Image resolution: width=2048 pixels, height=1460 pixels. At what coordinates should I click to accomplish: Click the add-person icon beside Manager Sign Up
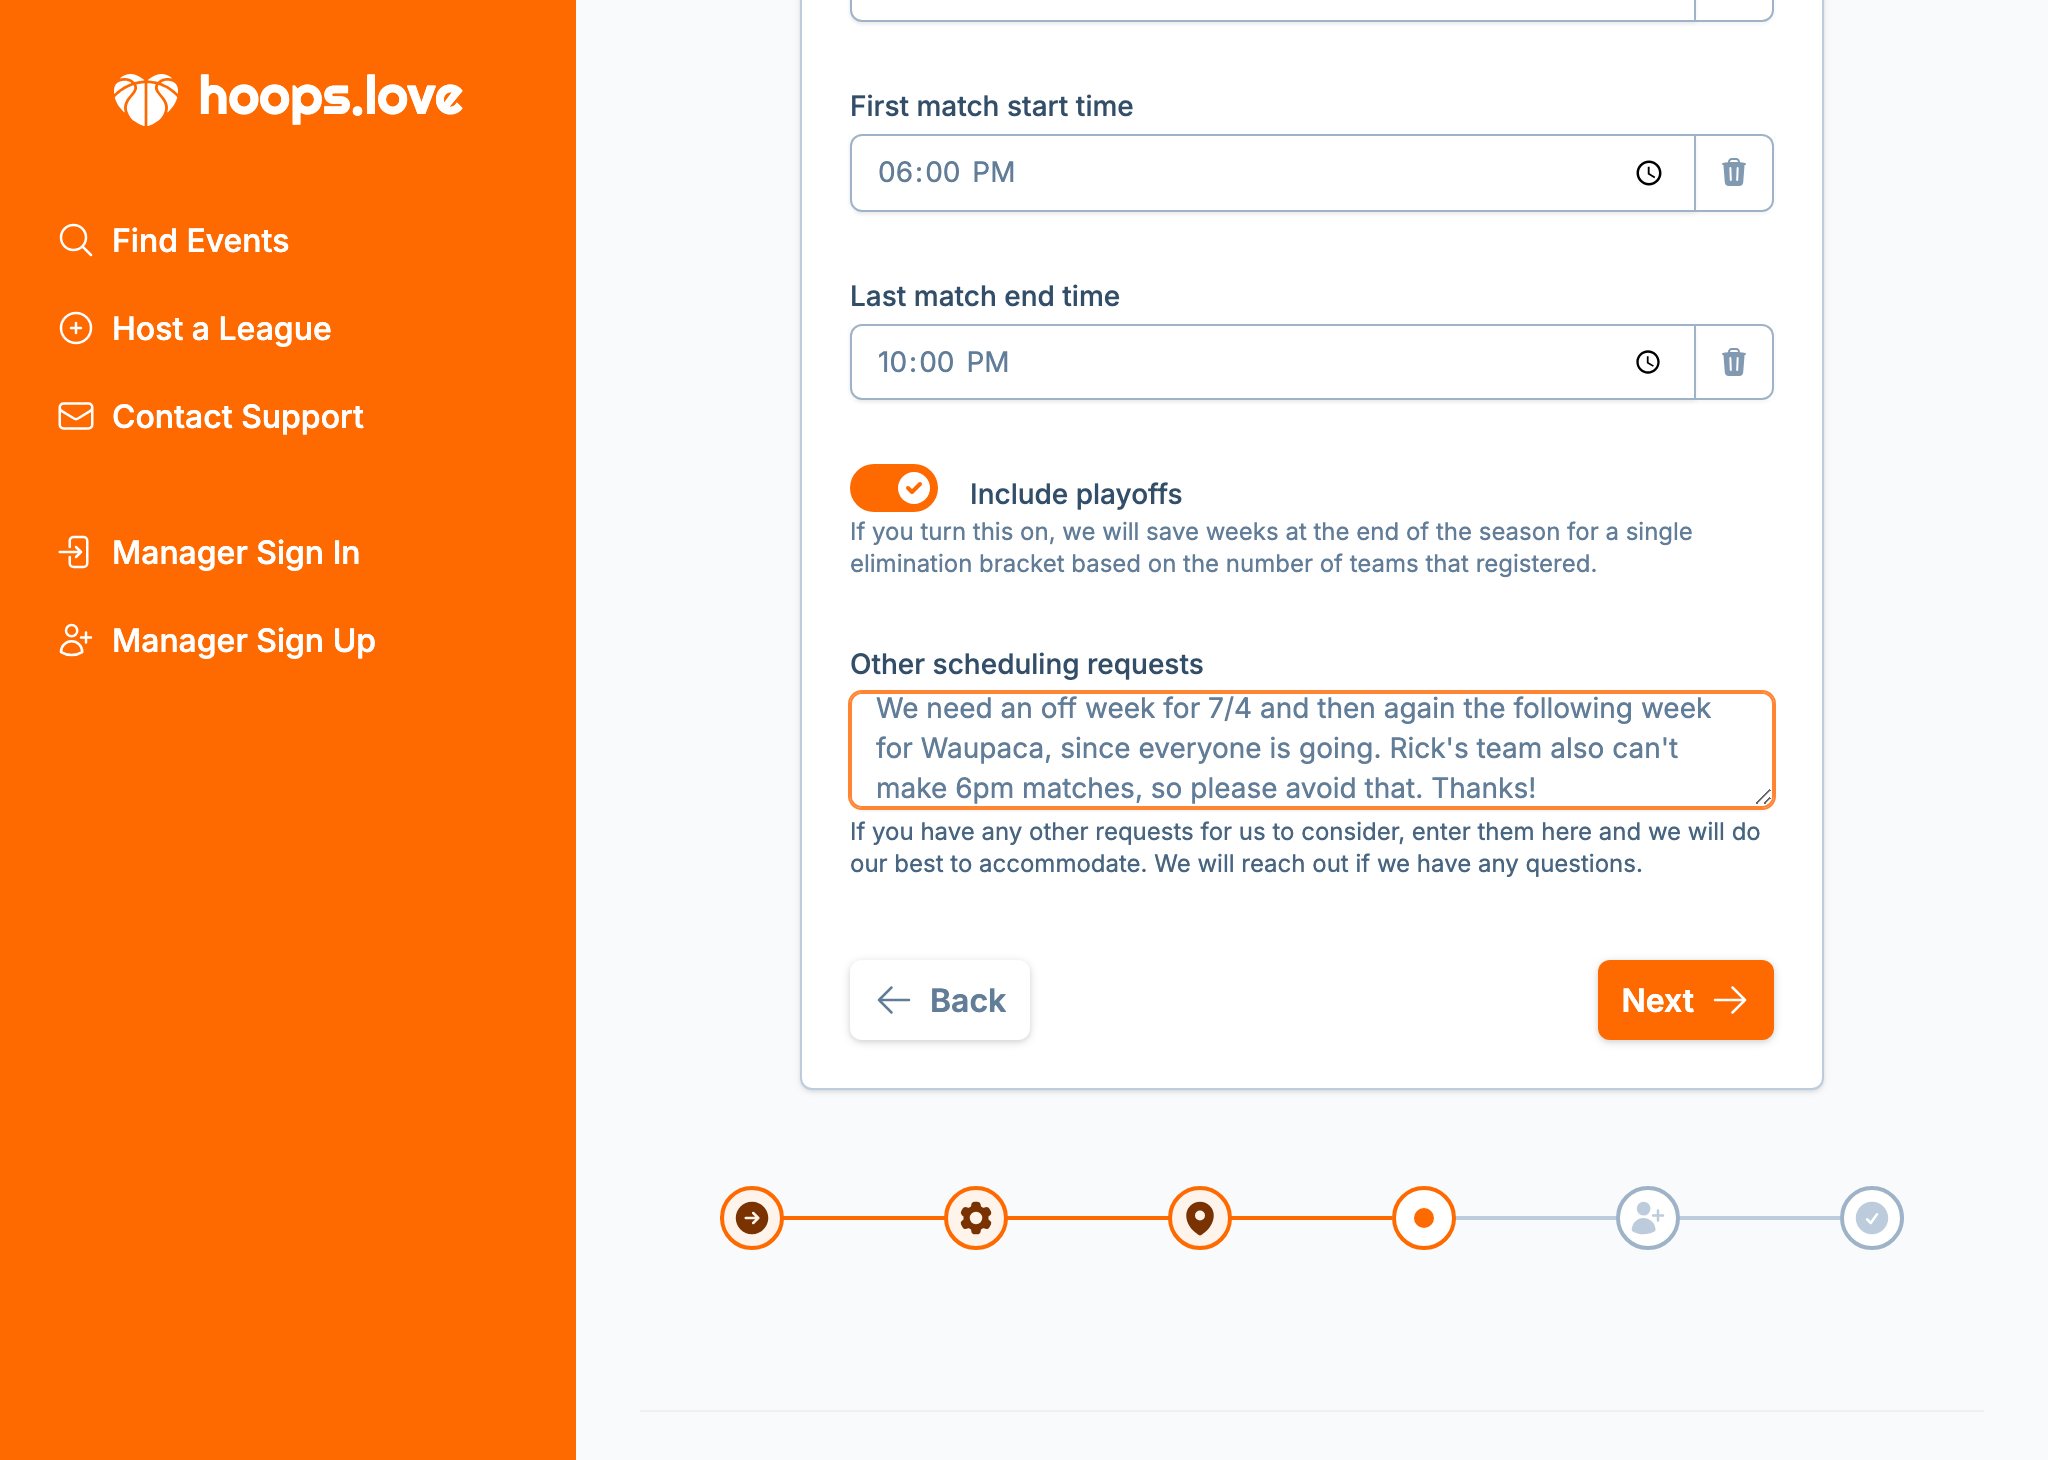(76, 640)
